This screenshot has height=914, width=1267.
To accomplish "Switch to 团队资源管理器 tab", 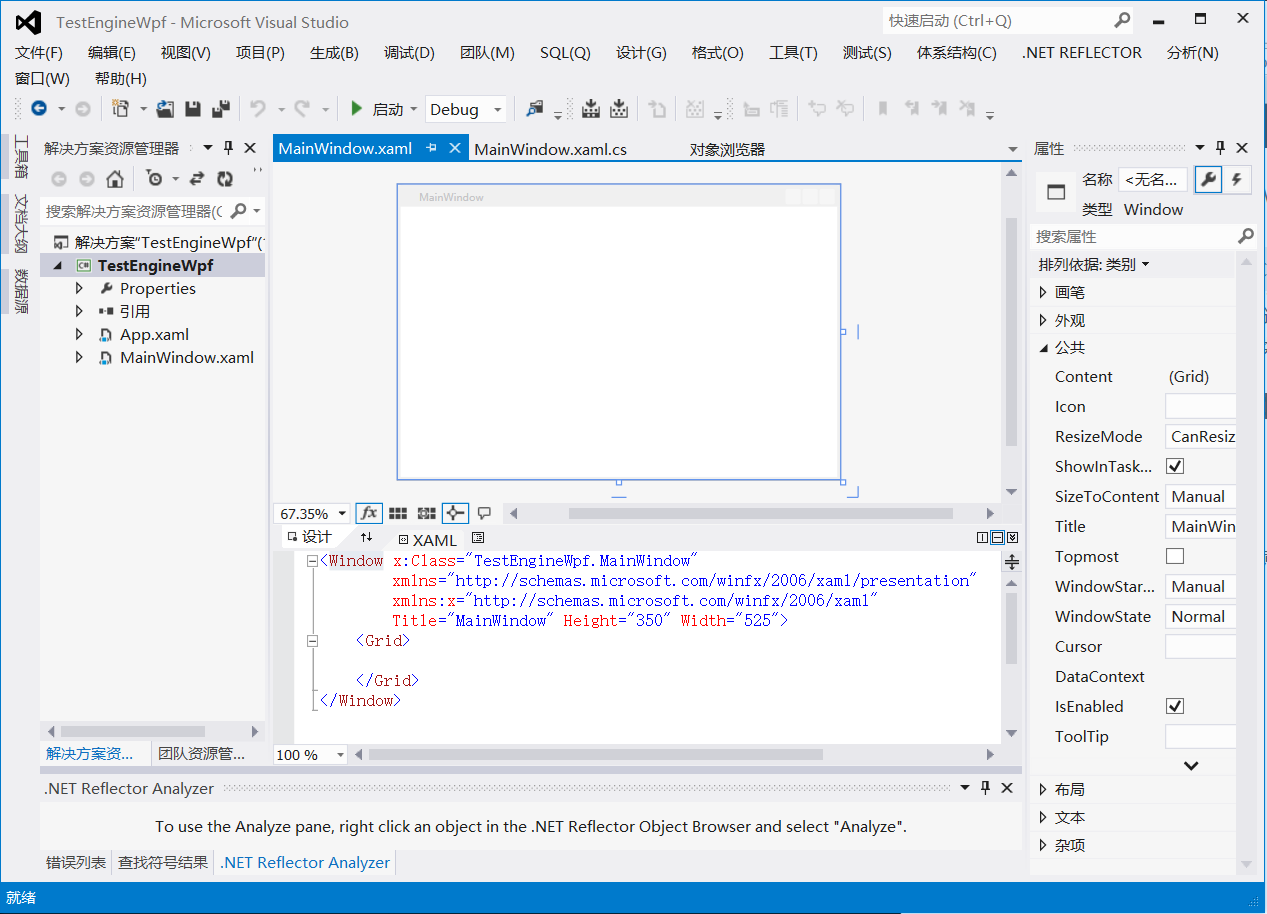I will tap(201, 754).
